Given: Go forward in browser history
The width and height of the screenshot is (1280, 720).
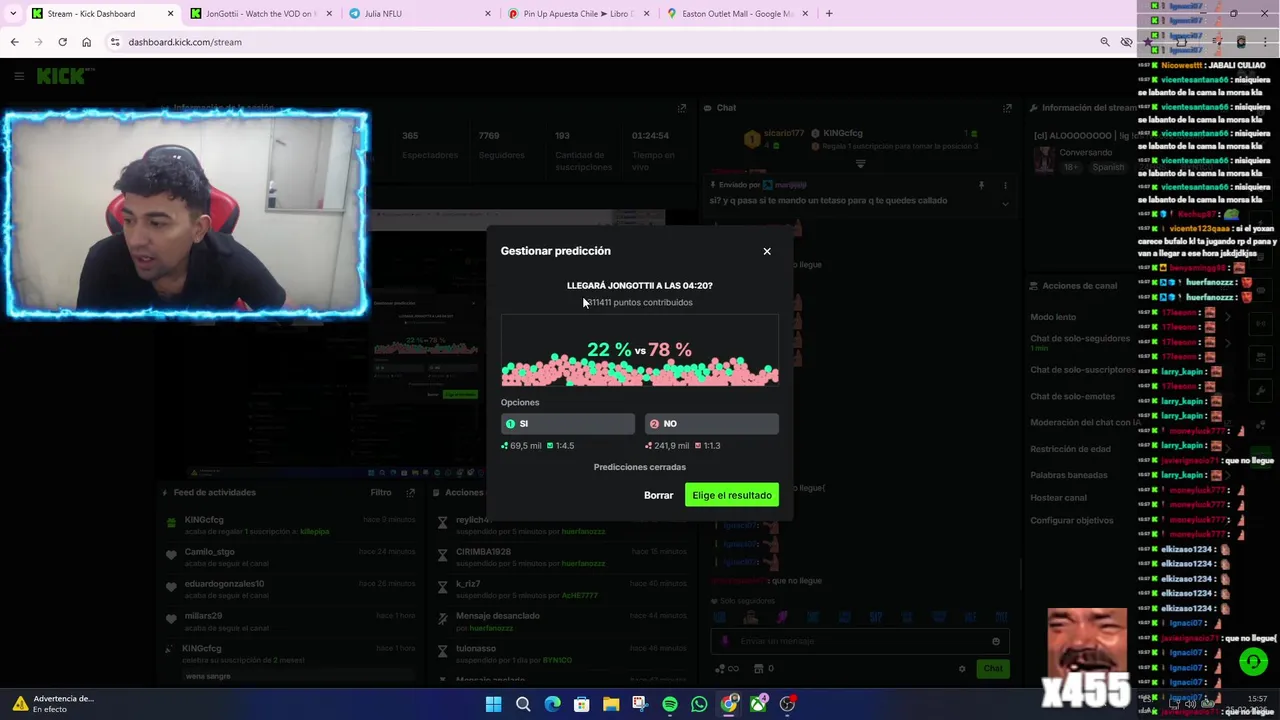Looking at the screenshot, I should pyautogui.click(x=38, y=42).
